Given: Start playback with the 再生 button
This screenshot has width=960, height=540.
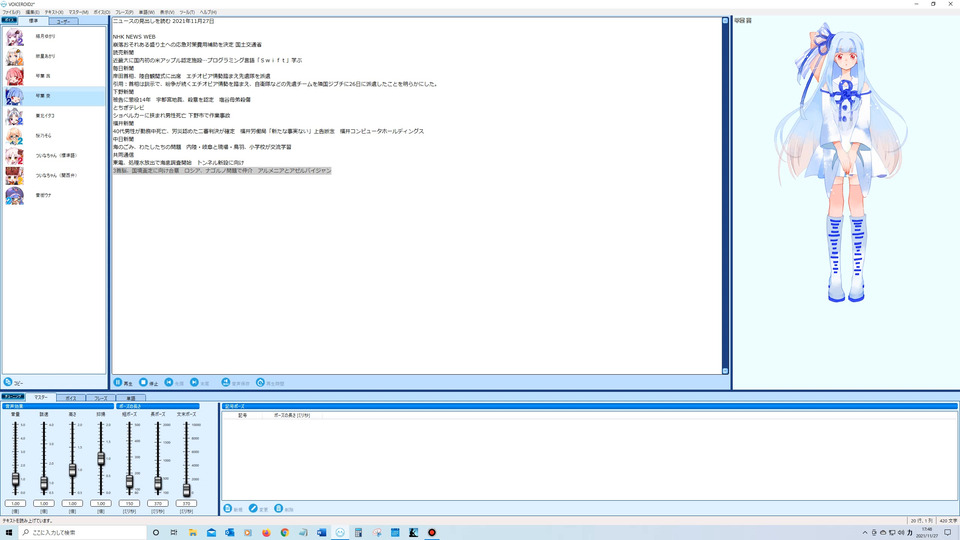Looking at the screenshot, I should pos(123,383).
